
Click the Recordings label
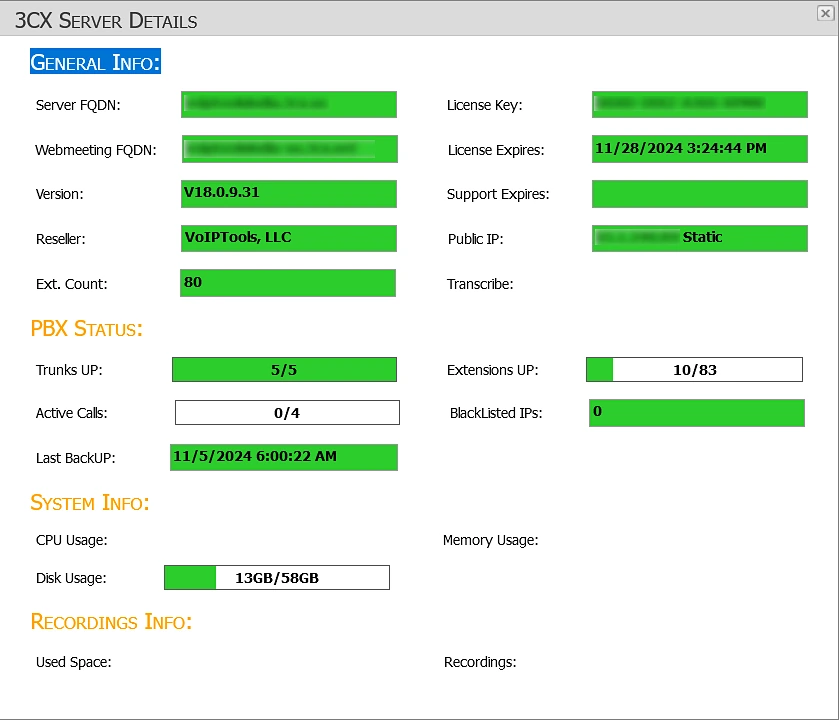480,662
